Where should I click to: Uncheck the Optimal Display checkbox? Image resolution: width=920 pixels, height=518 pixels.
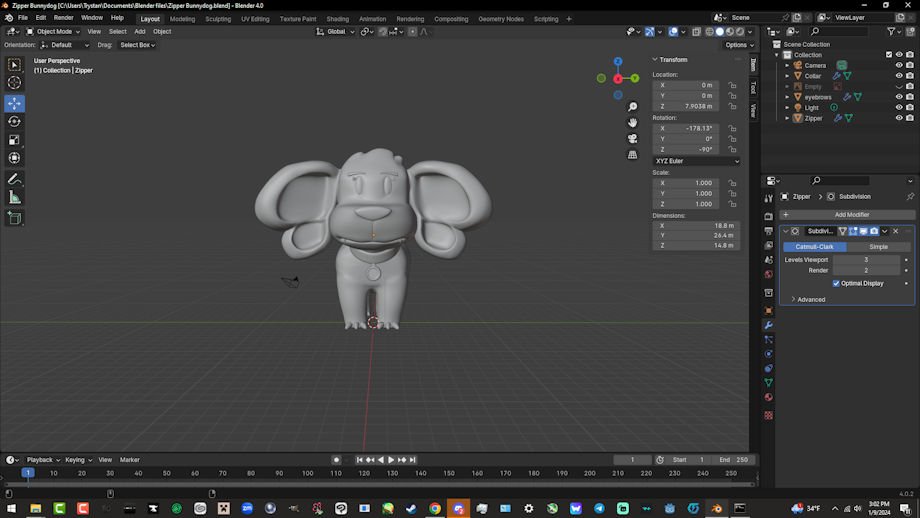(836, 283)
